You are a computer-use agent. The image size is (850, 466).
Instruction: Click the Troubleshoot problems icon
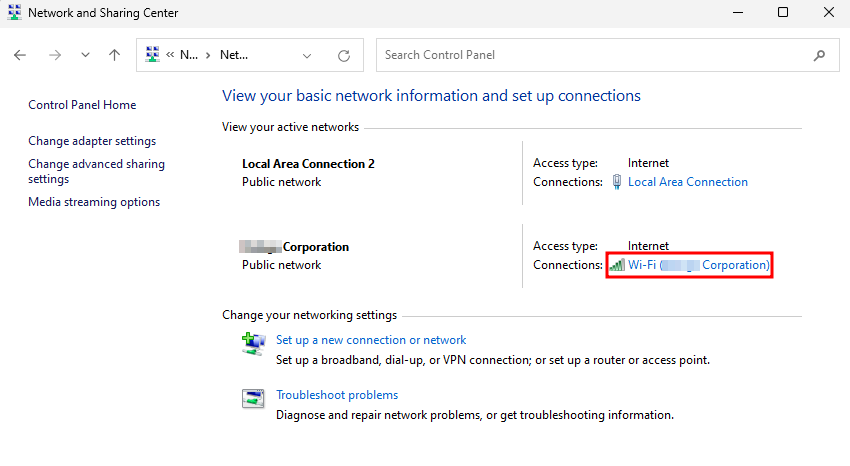[253, 399]
